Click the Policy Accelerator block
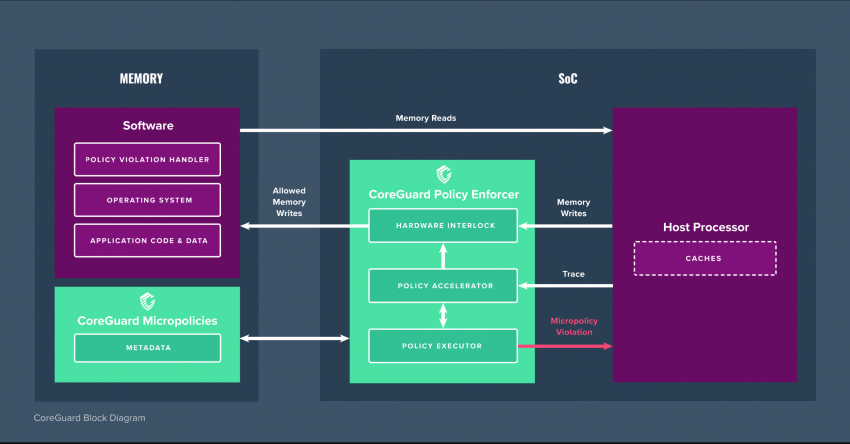Screen dimensions: 850x444 [x=443, y=286]
